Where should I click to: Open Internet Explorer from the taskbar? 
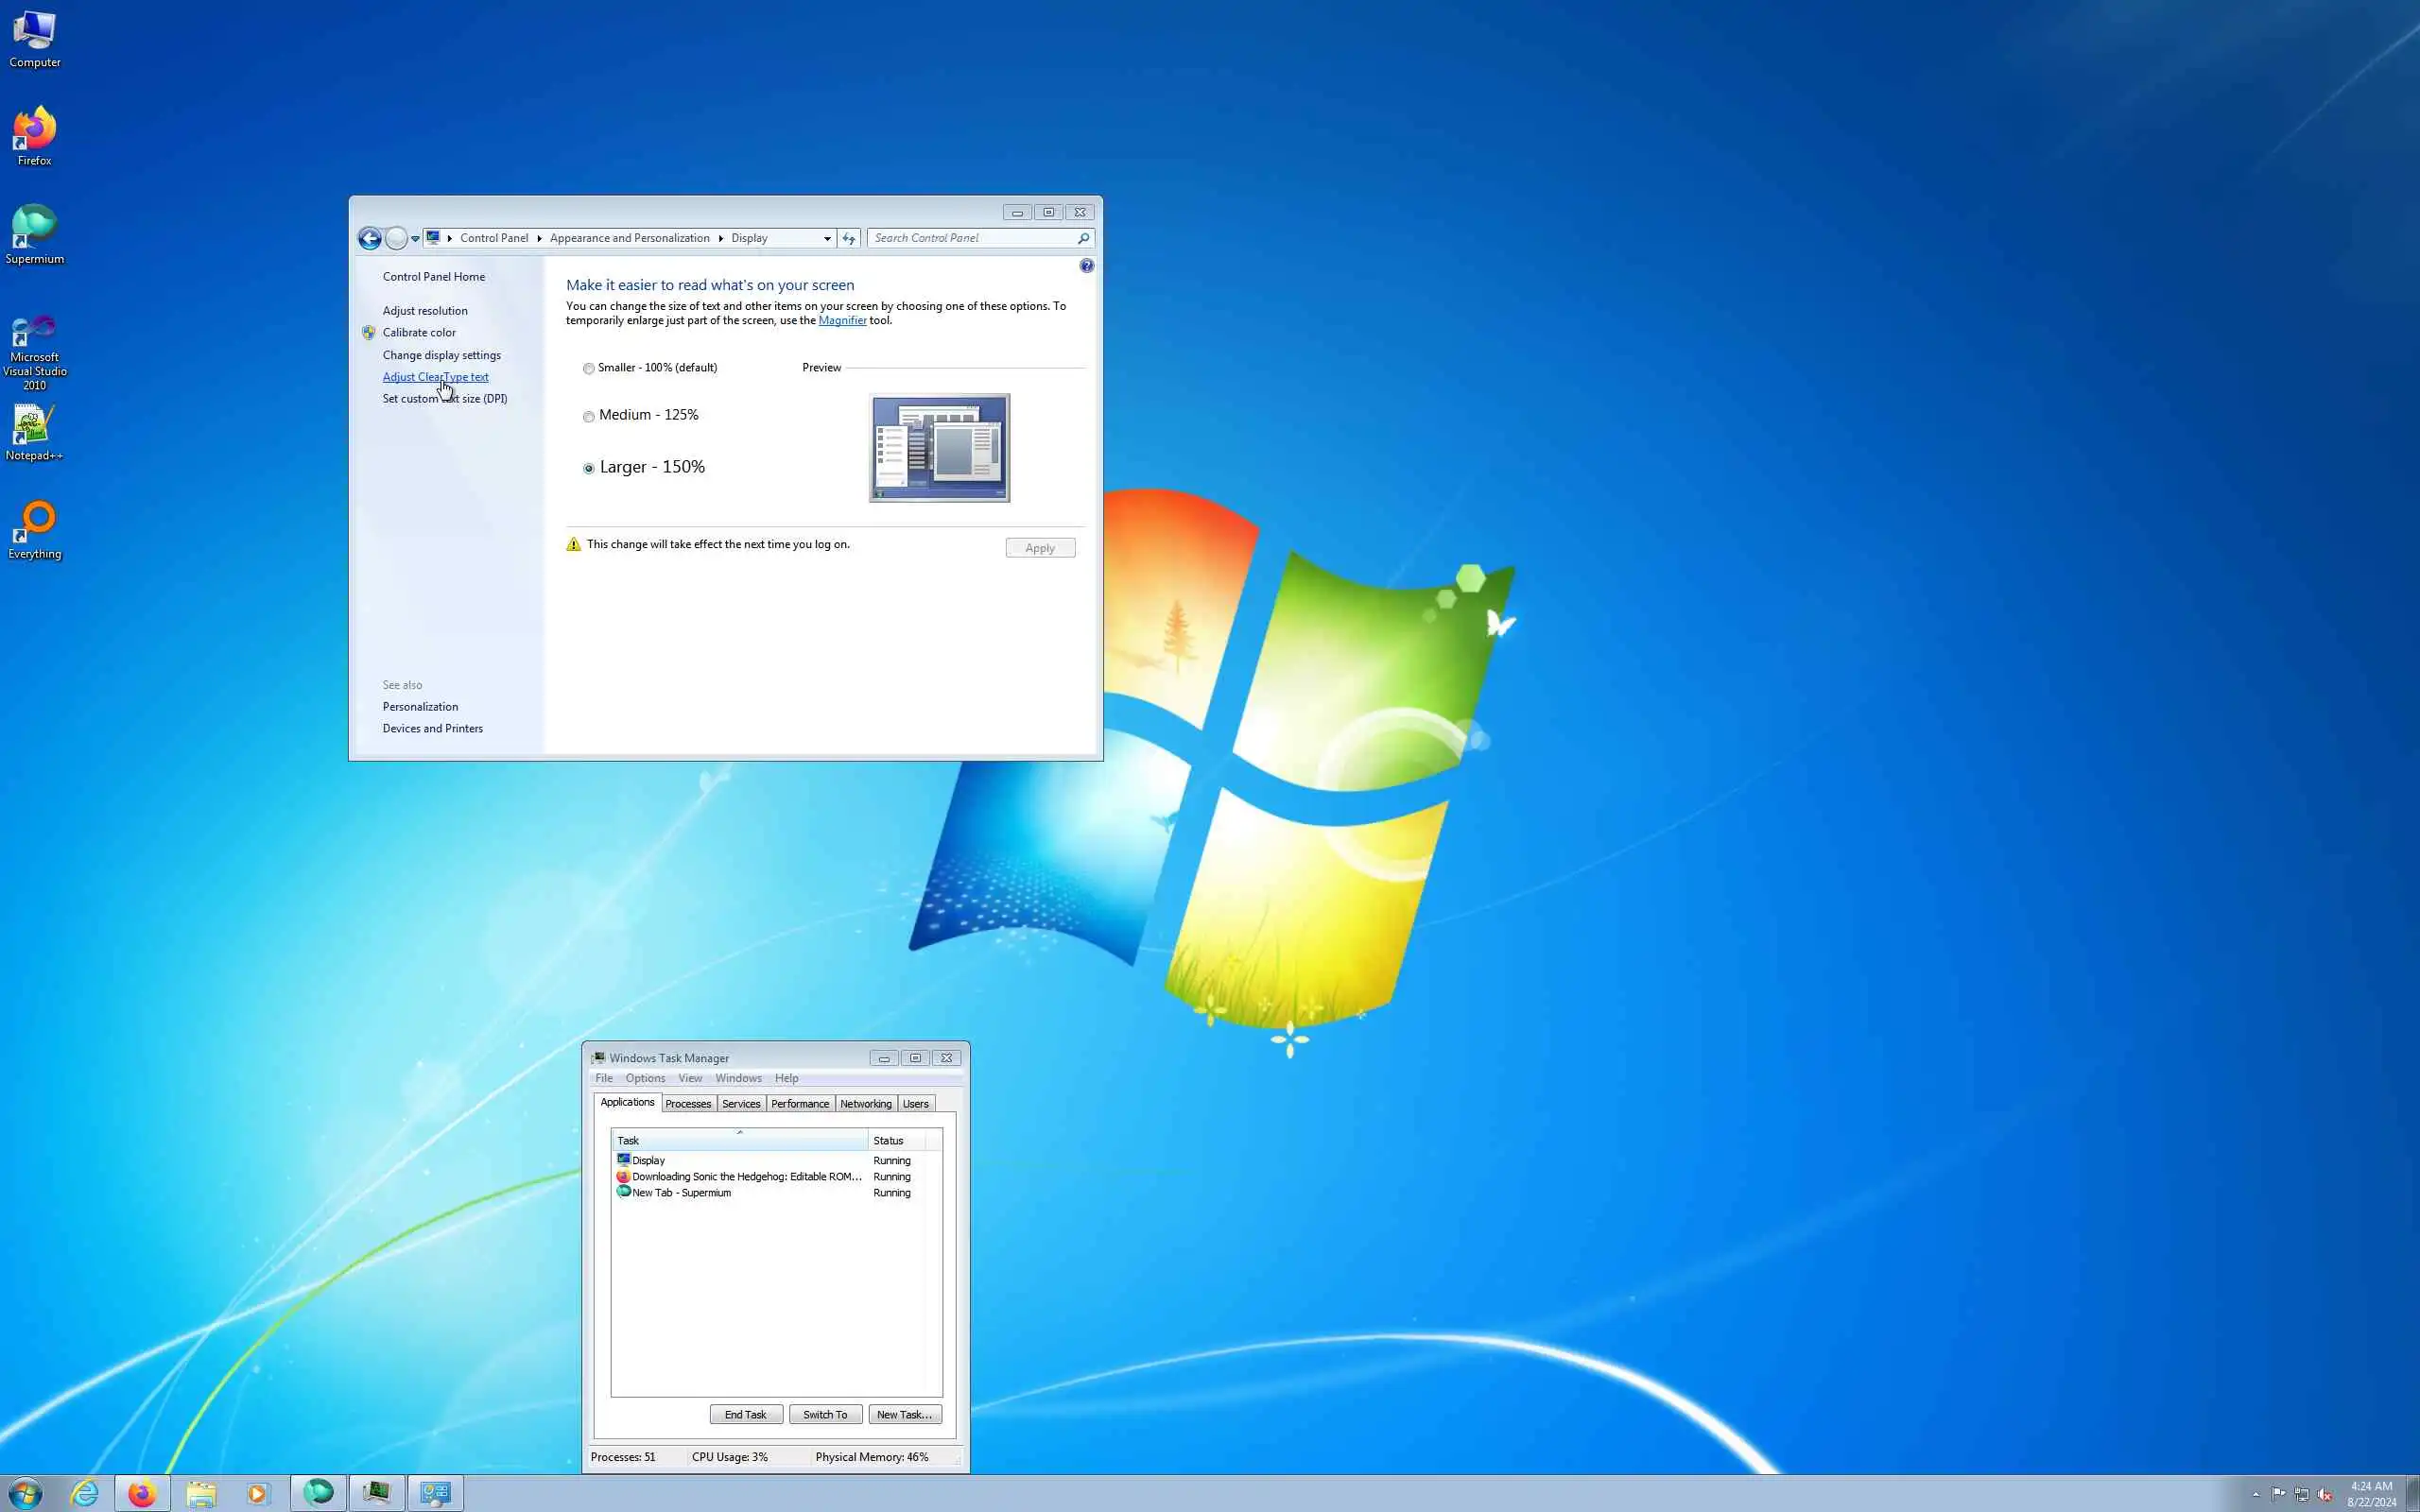point(85,1493)
